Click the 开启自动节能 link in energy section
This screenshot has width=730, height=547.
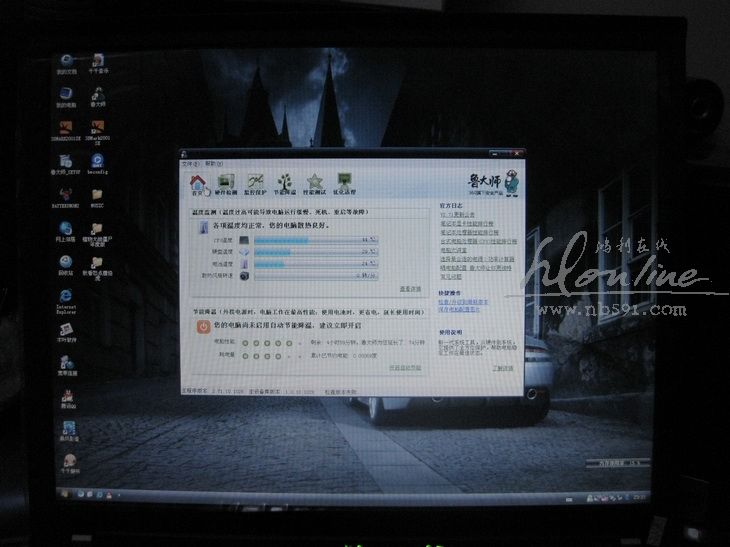pyautogui.click(x=405, y=368)
